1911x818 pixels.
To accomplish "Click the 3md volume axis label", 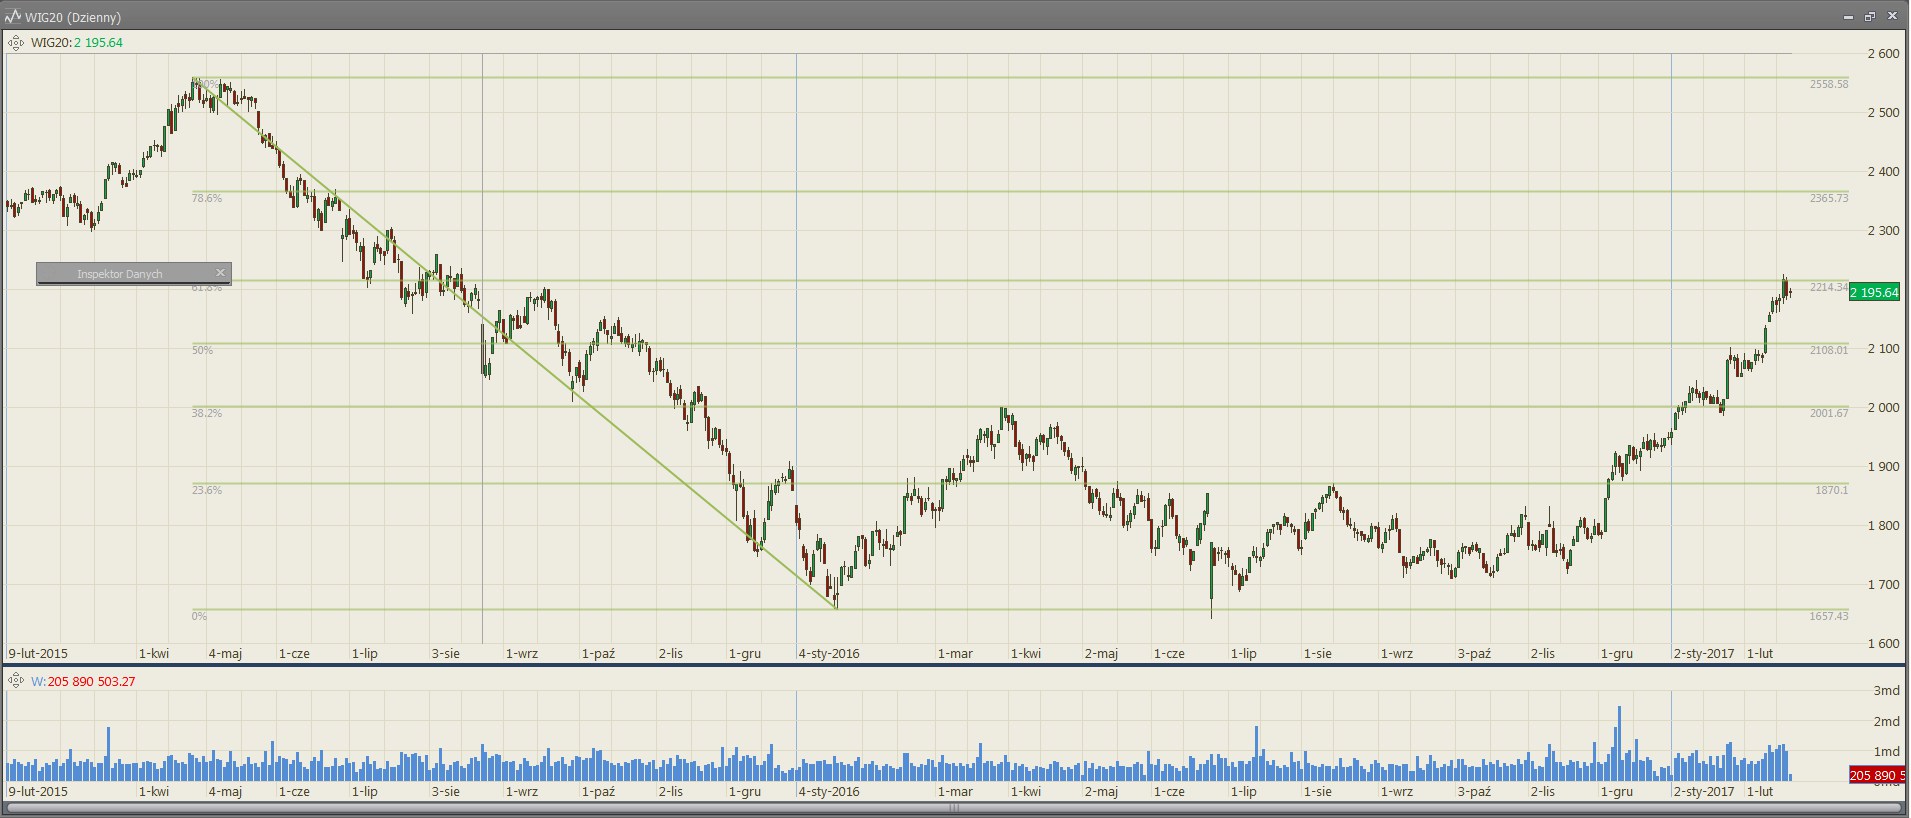I will [1886, 691].
